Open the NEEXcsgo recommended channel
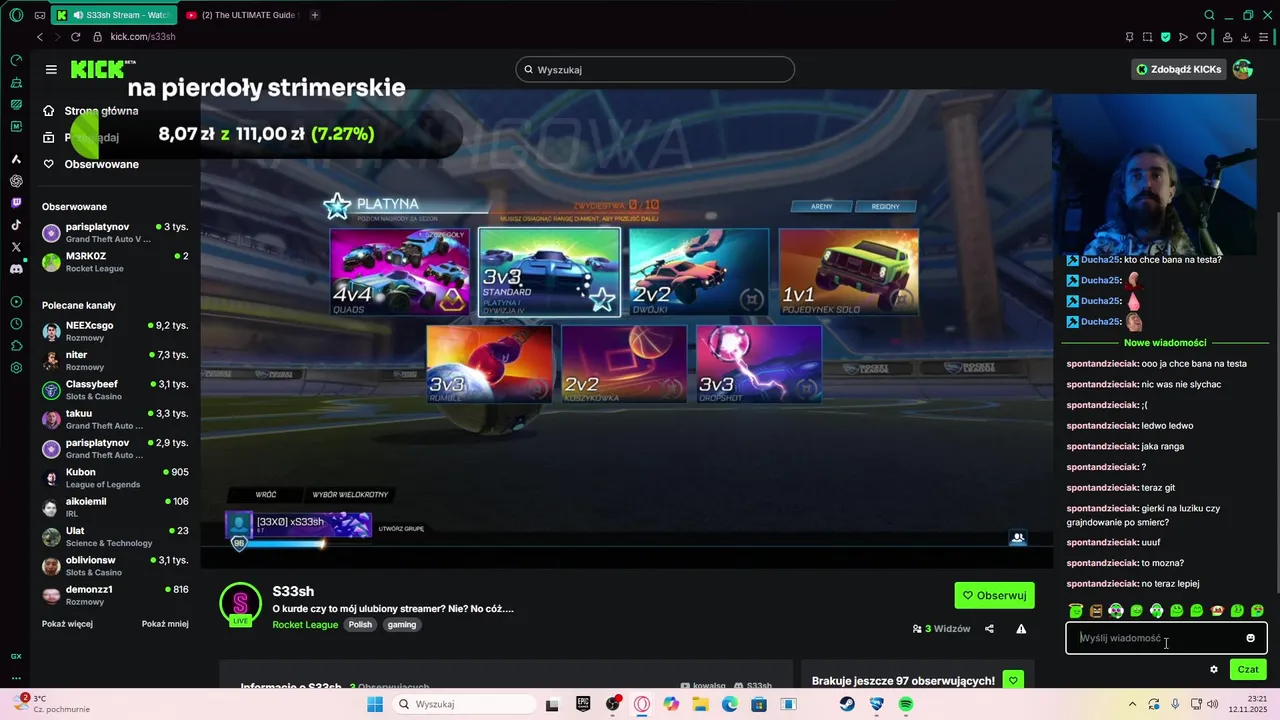The width and height of the screenshot is (1280, 720). pos(115,331)
